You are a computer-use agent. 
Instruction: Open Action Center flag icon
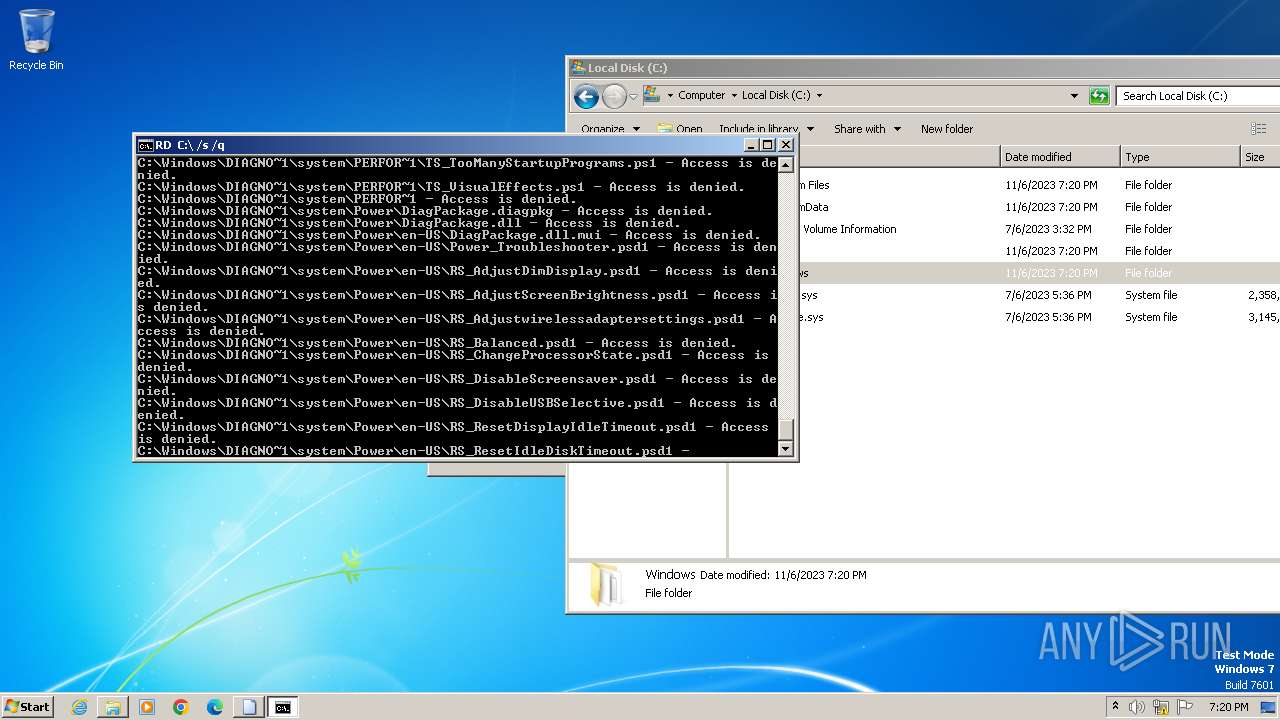(1185, 707)
